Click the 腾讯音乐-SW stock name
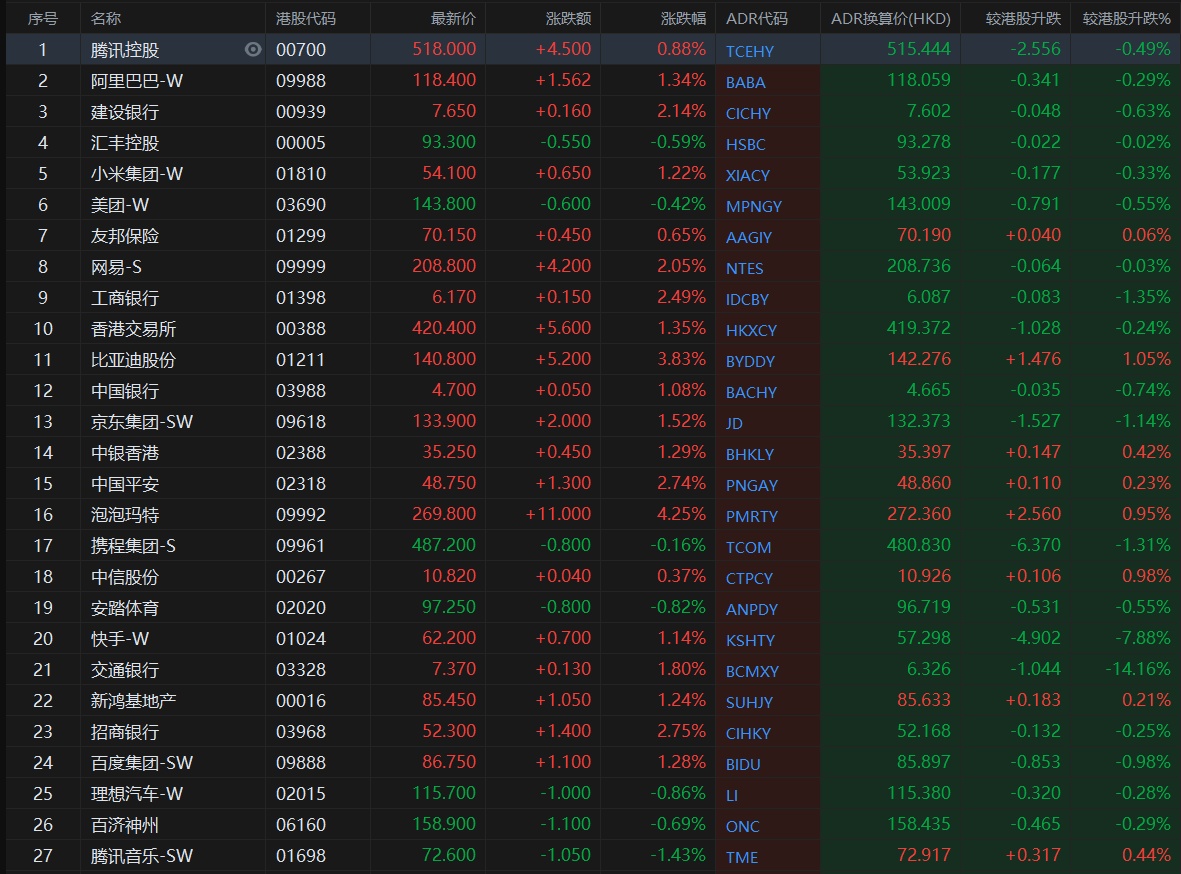The height and width of the screenshot is (874, 1181). coord(142,855)
